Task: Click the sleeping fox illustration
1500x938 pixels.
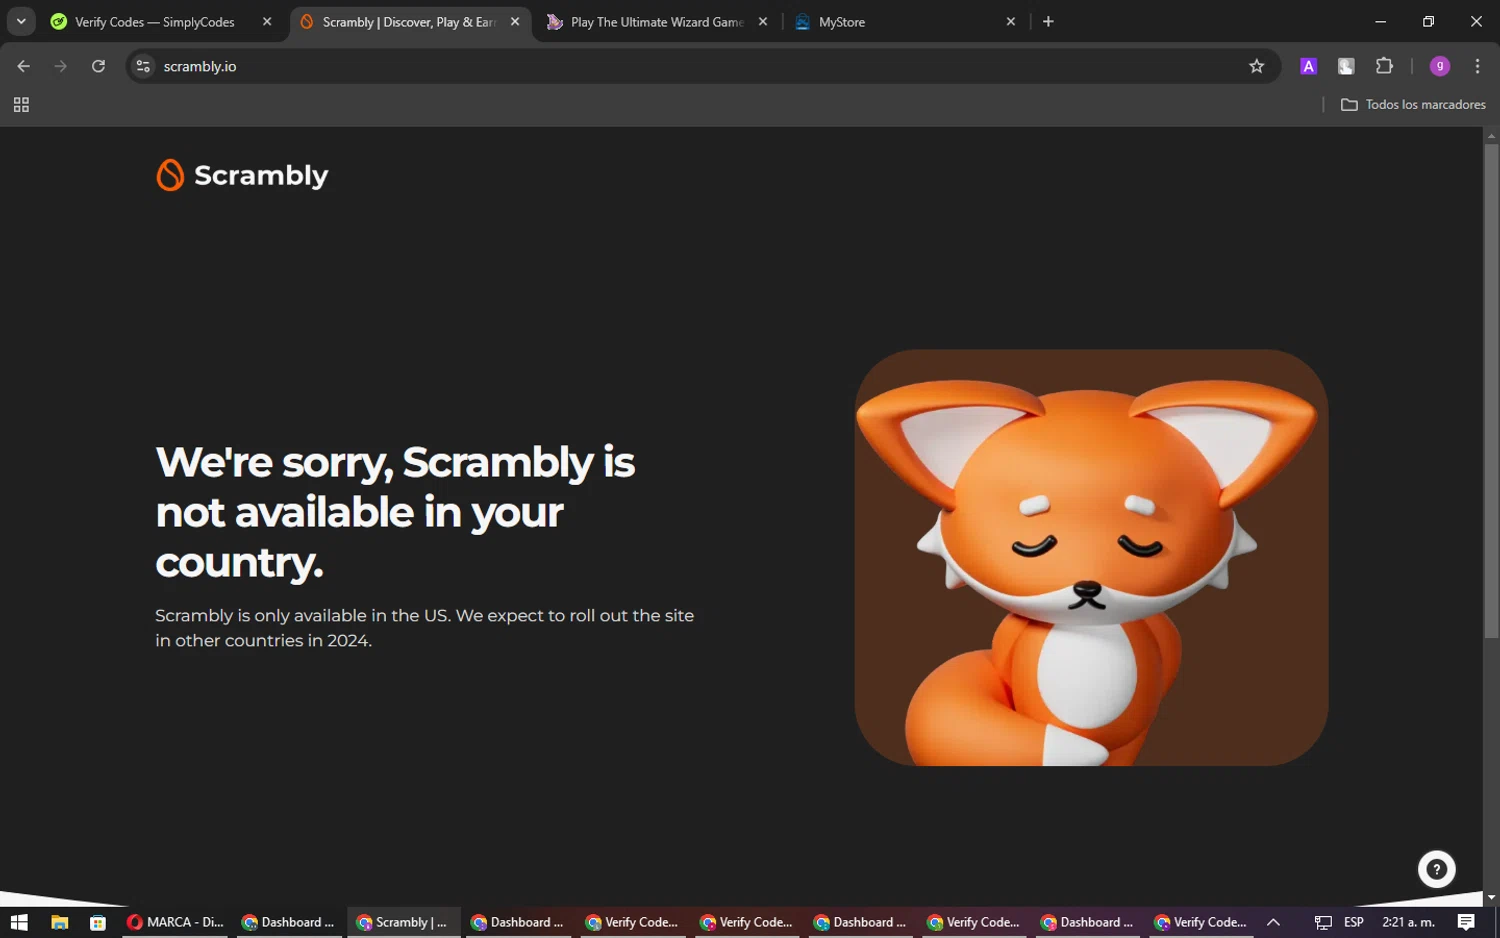Action: pyautogui.click(x=1091, y=557)
